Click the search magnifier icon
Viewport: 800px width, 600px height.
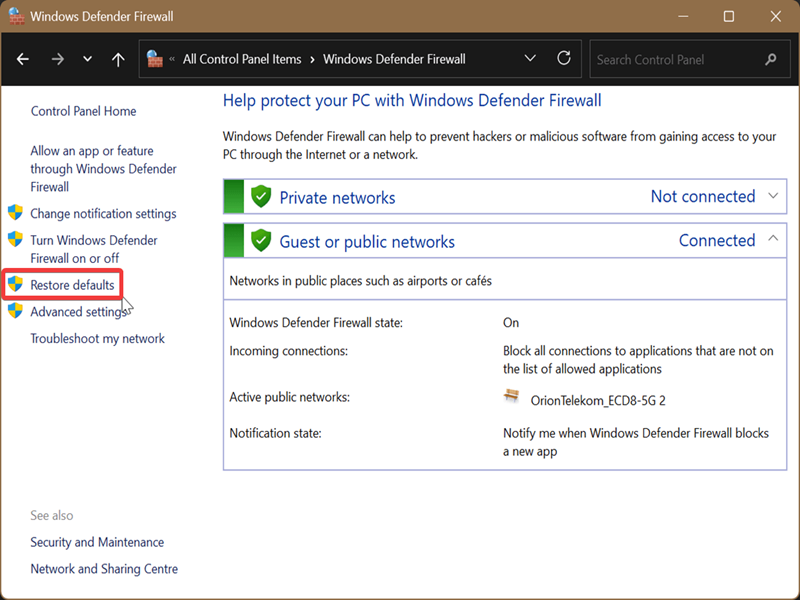[x=771, y=60]
